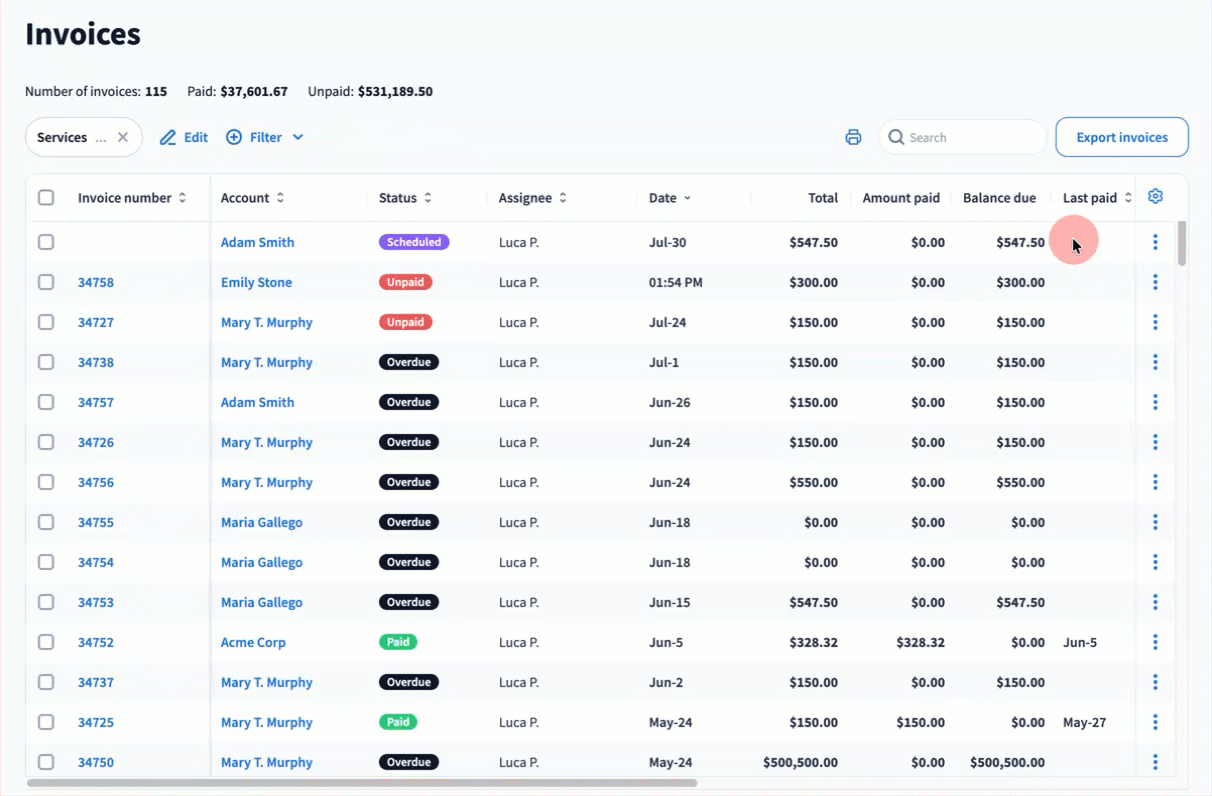
Task: Open three-dot menu for Adam Smith scheduled row
Action: (1155, 242)
